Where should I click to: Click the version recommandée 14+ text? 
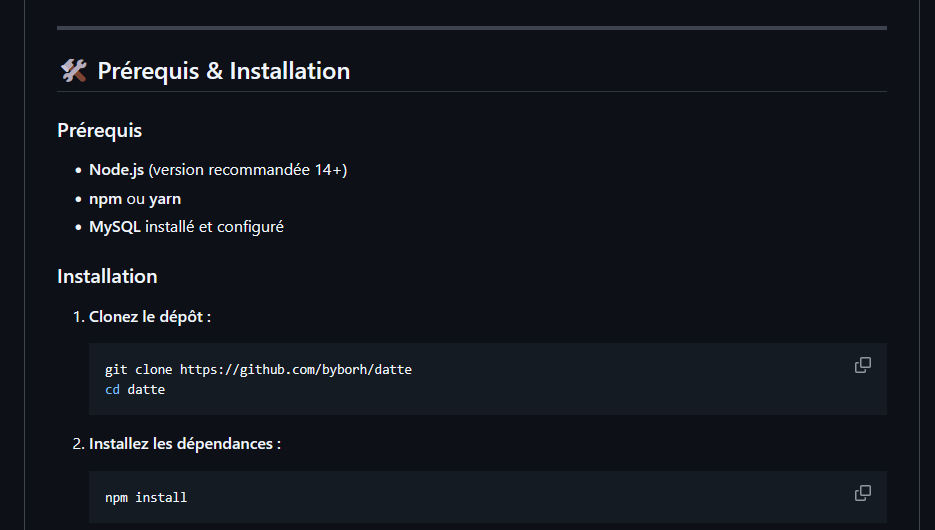[248, 170]
